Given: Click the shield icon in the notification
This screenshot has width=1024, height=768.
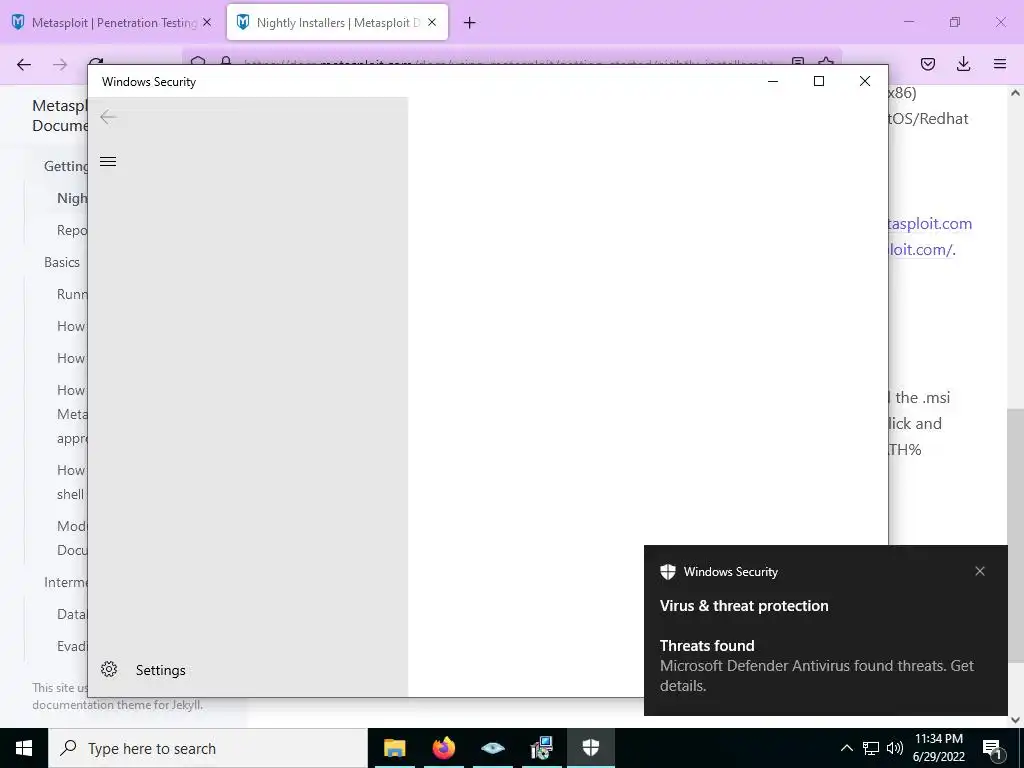Looking at the screenshot, I should point(667,572).
